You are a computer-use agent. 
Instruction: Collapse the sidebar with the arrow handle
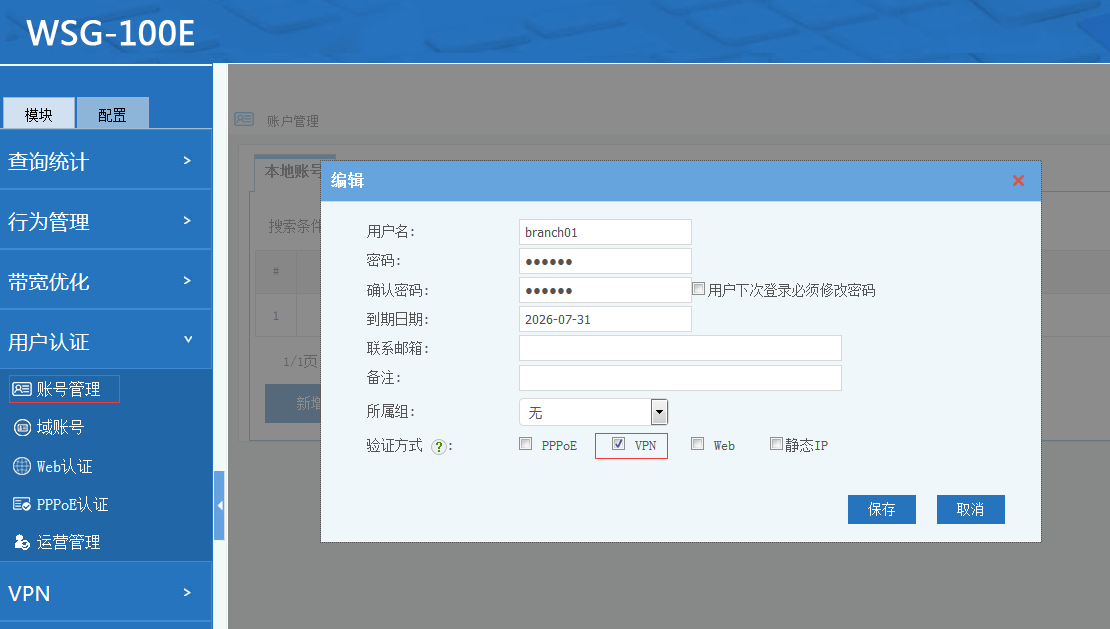219,505
